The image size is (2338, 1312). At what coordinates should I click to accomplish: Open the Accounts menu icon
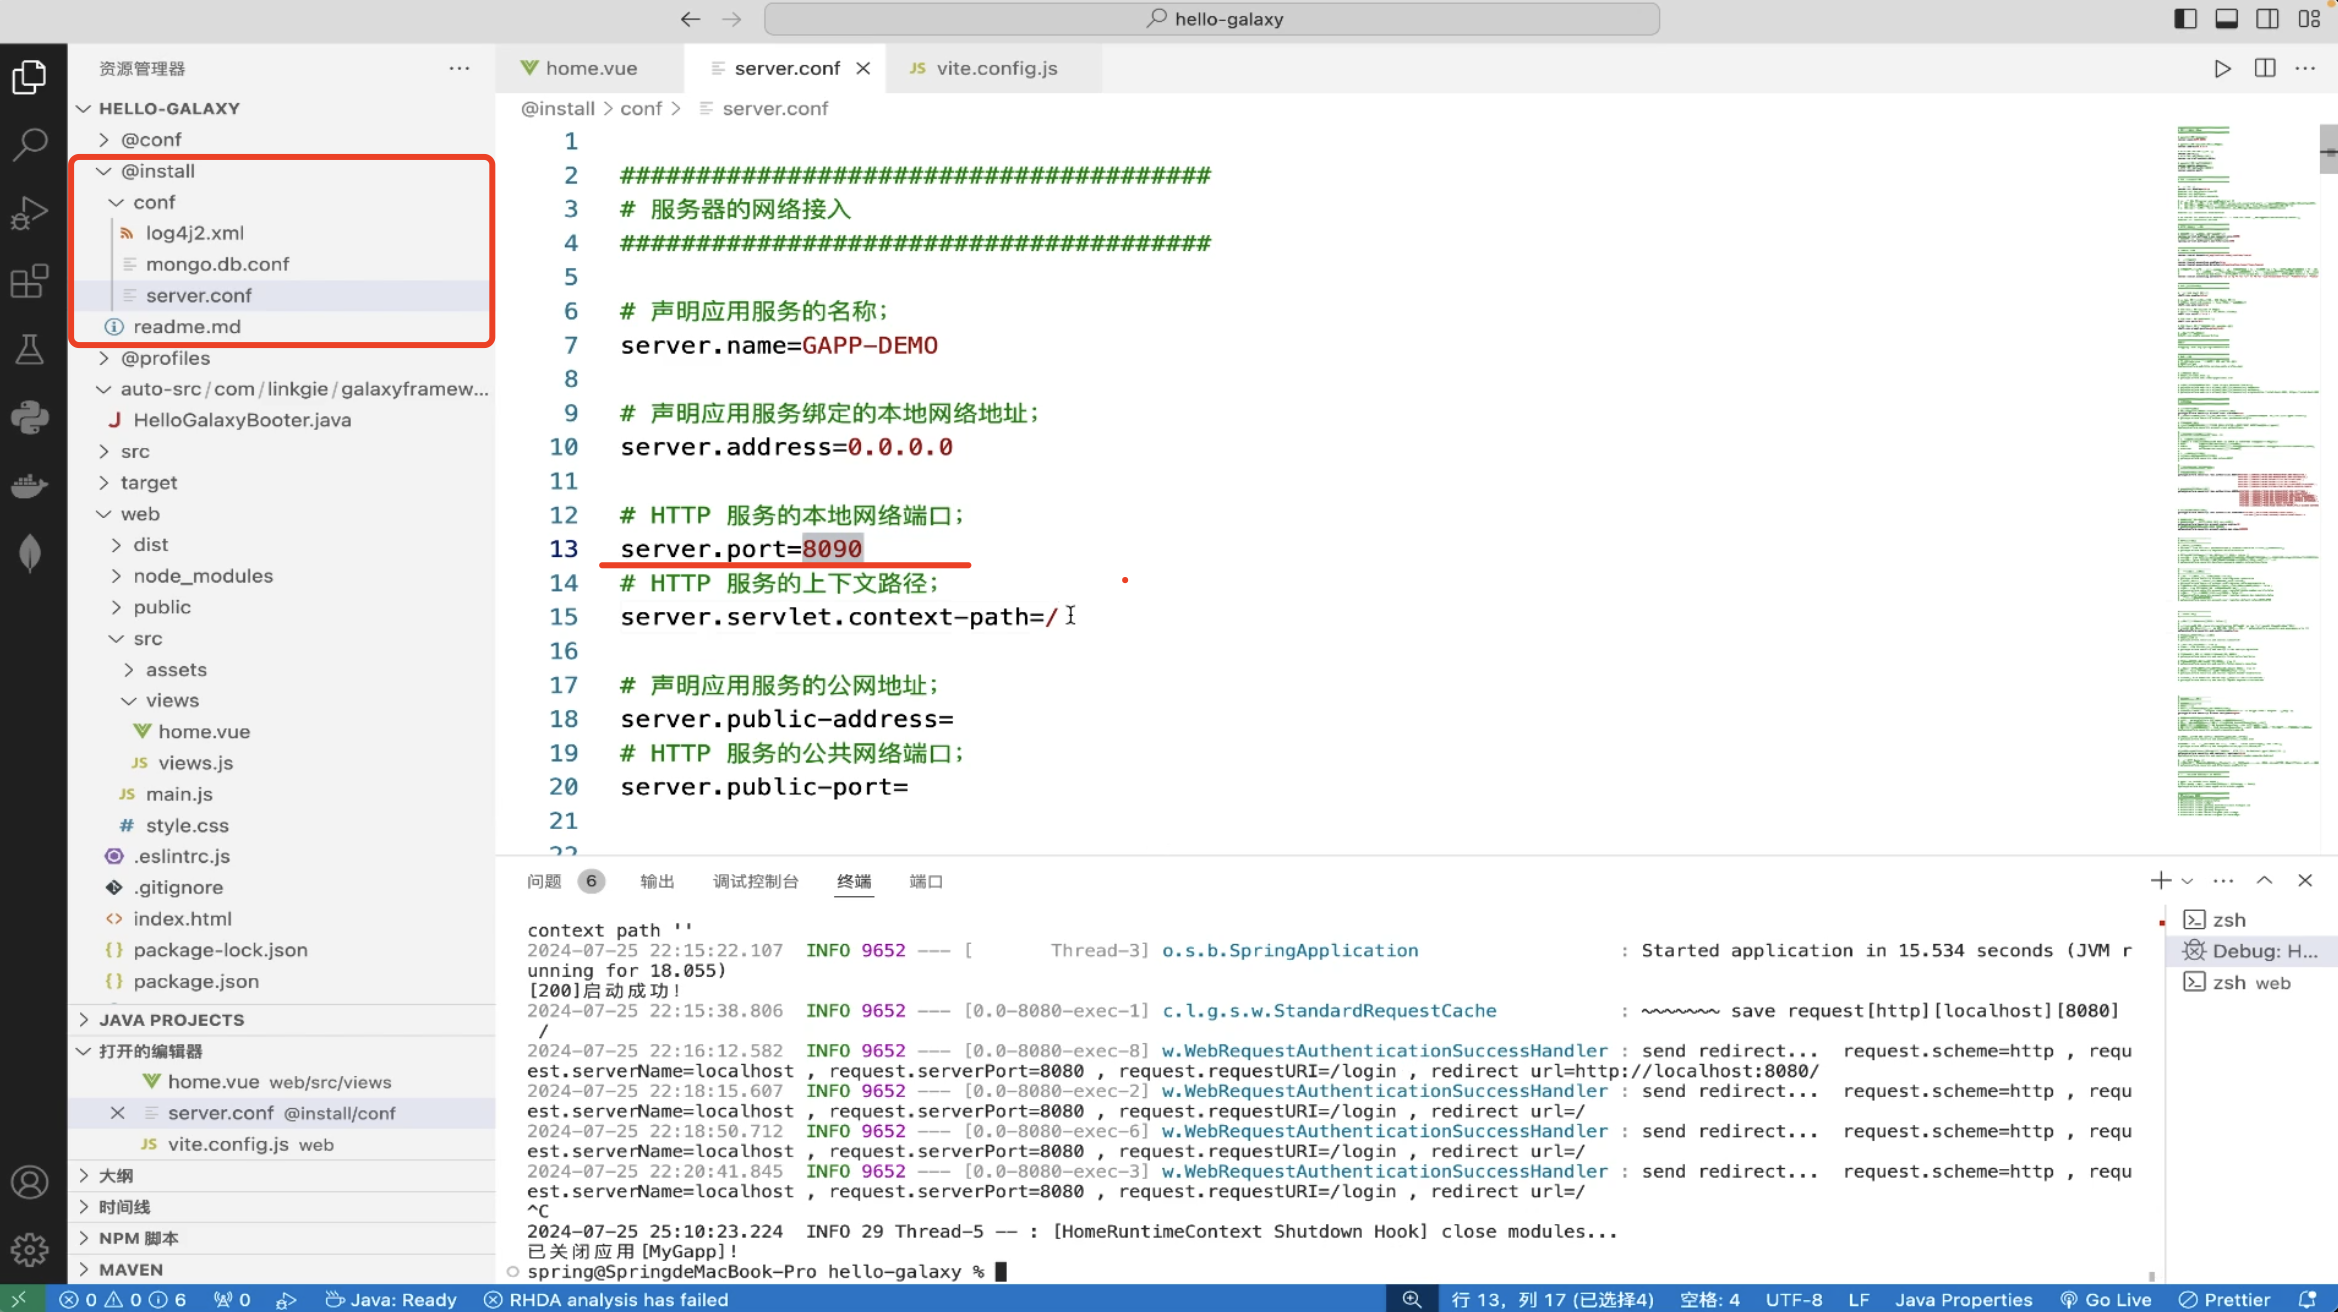coord(30,1182)
